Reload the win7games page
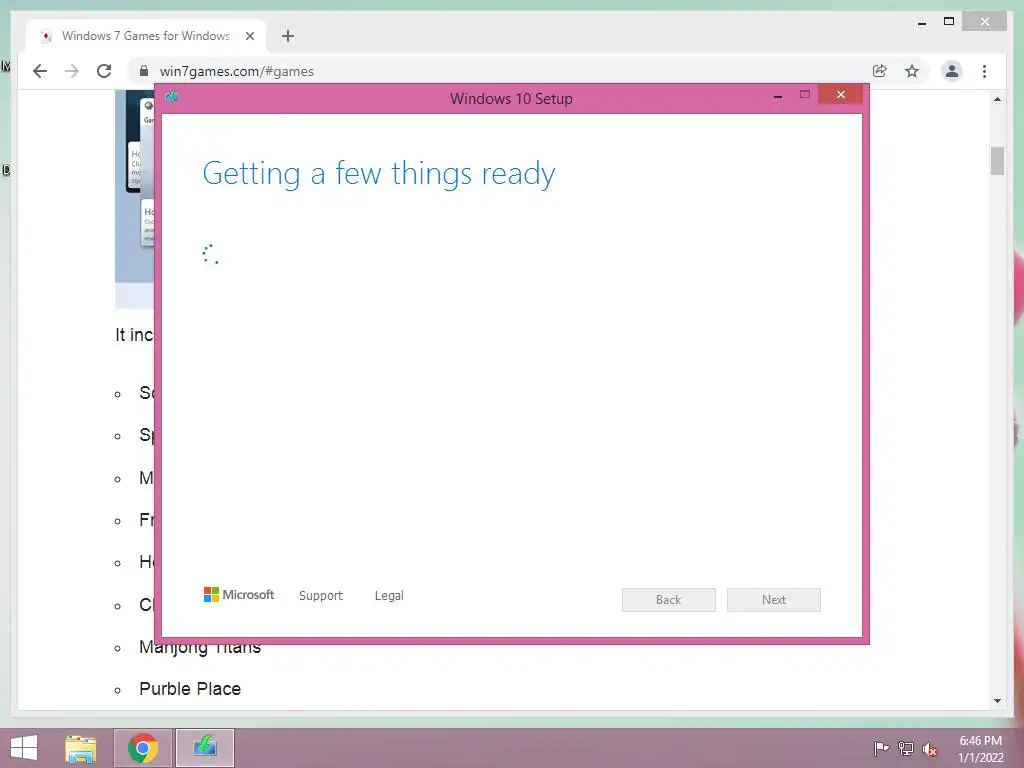The image size is (1024, 768). [104, 71]
